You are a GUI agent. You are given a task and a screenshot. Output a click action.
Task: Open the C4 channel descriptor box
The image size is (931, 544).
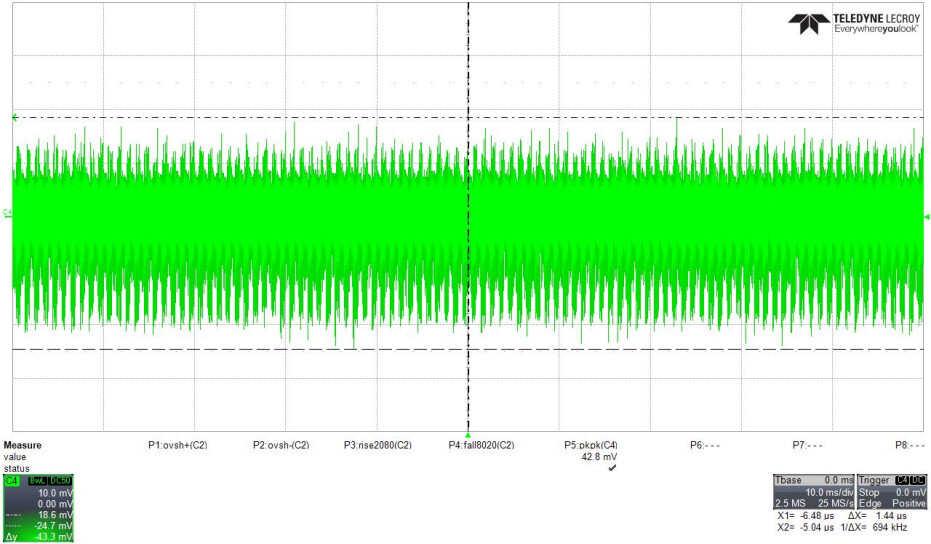(x=38, y=508)
